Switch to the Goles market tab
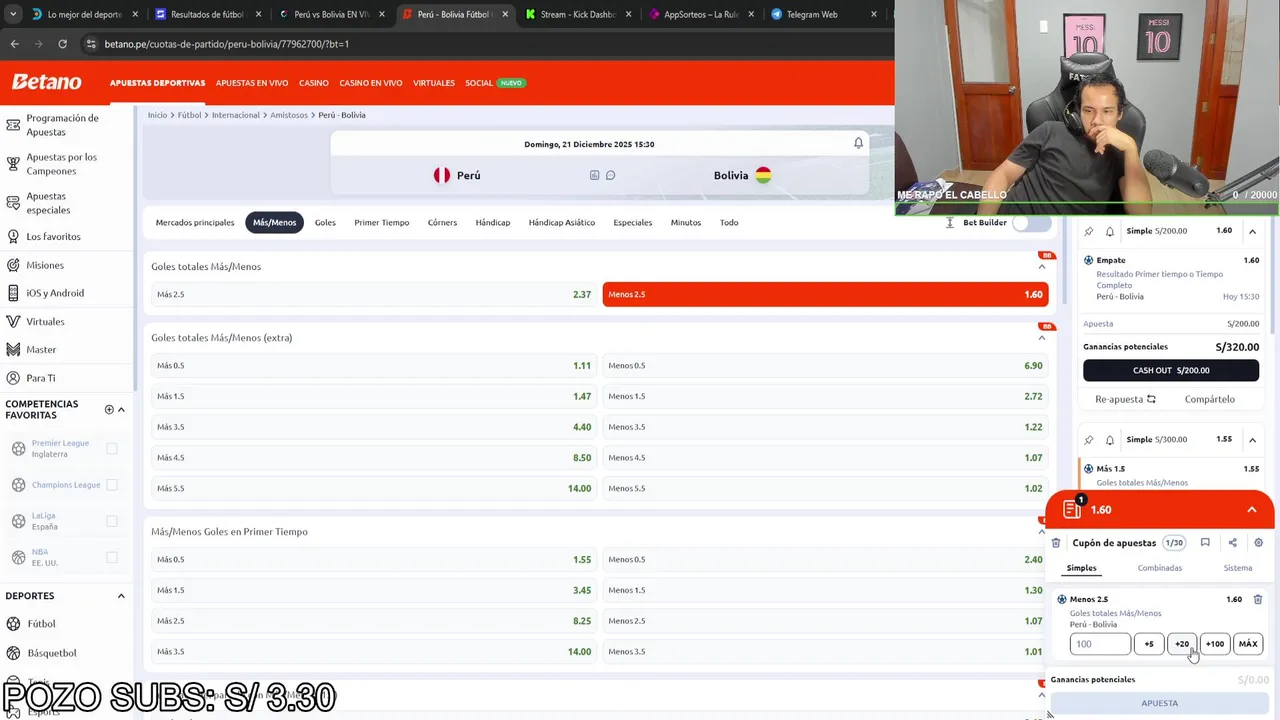The width and height of the screenshot is (1280, 720). tap(325, 223)
